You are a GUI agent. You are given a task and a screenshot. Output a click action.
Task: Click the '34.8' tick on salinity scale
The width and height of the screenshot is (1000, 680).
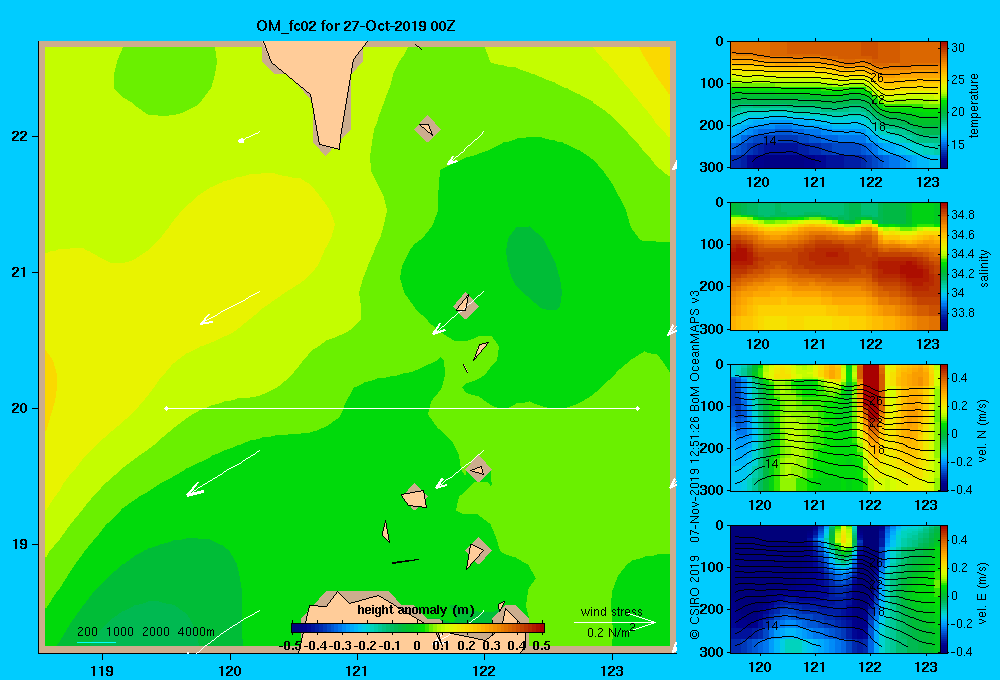pyautogui.click(x=963, y=214)
